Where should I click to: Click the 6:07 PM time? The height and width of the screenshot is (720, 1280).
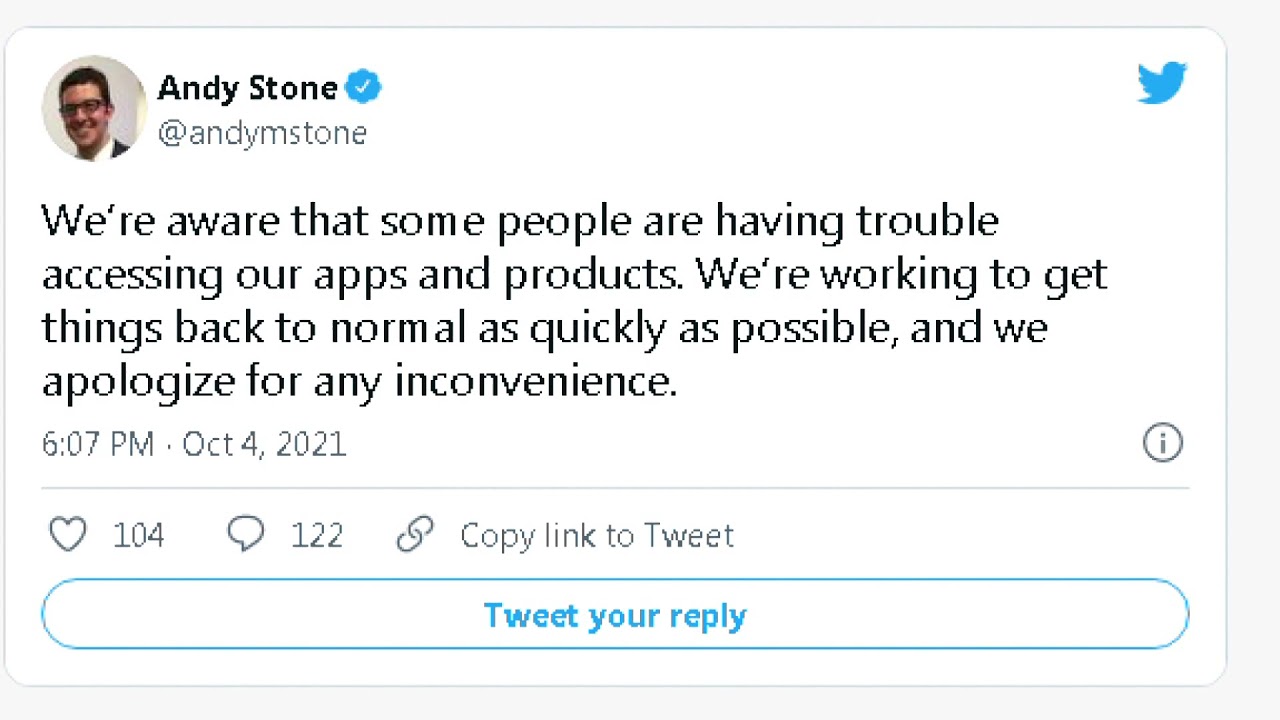[x=98, y=444]
